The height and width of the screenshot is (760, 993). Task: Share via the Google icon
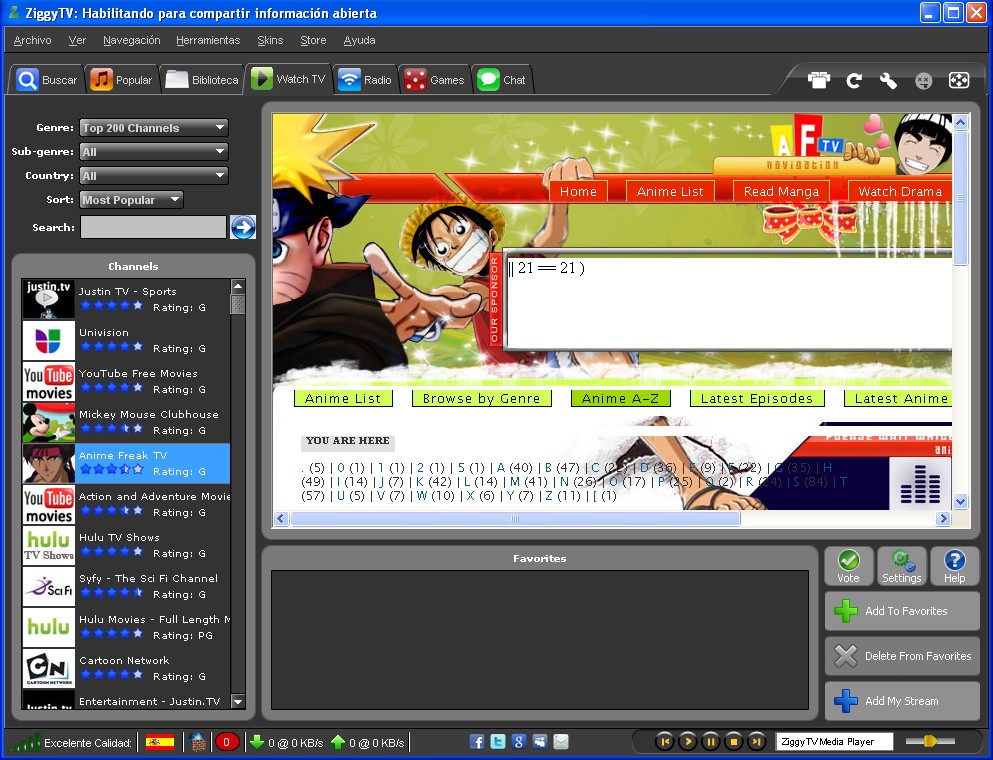(x=519, y=742)
